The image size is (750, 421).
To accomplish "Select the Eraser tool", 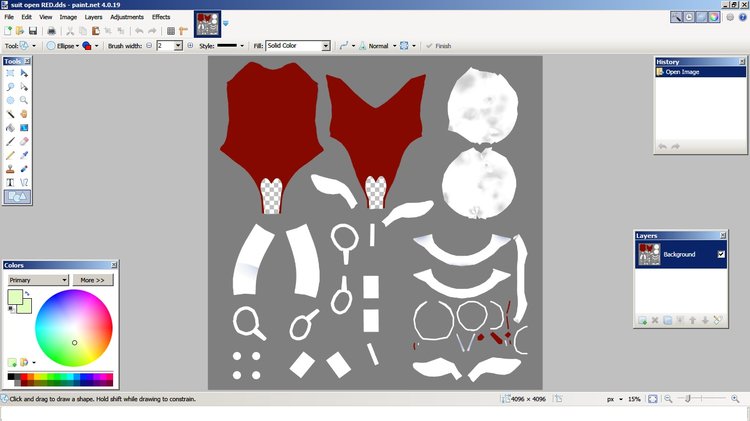I will click(24, 142).
